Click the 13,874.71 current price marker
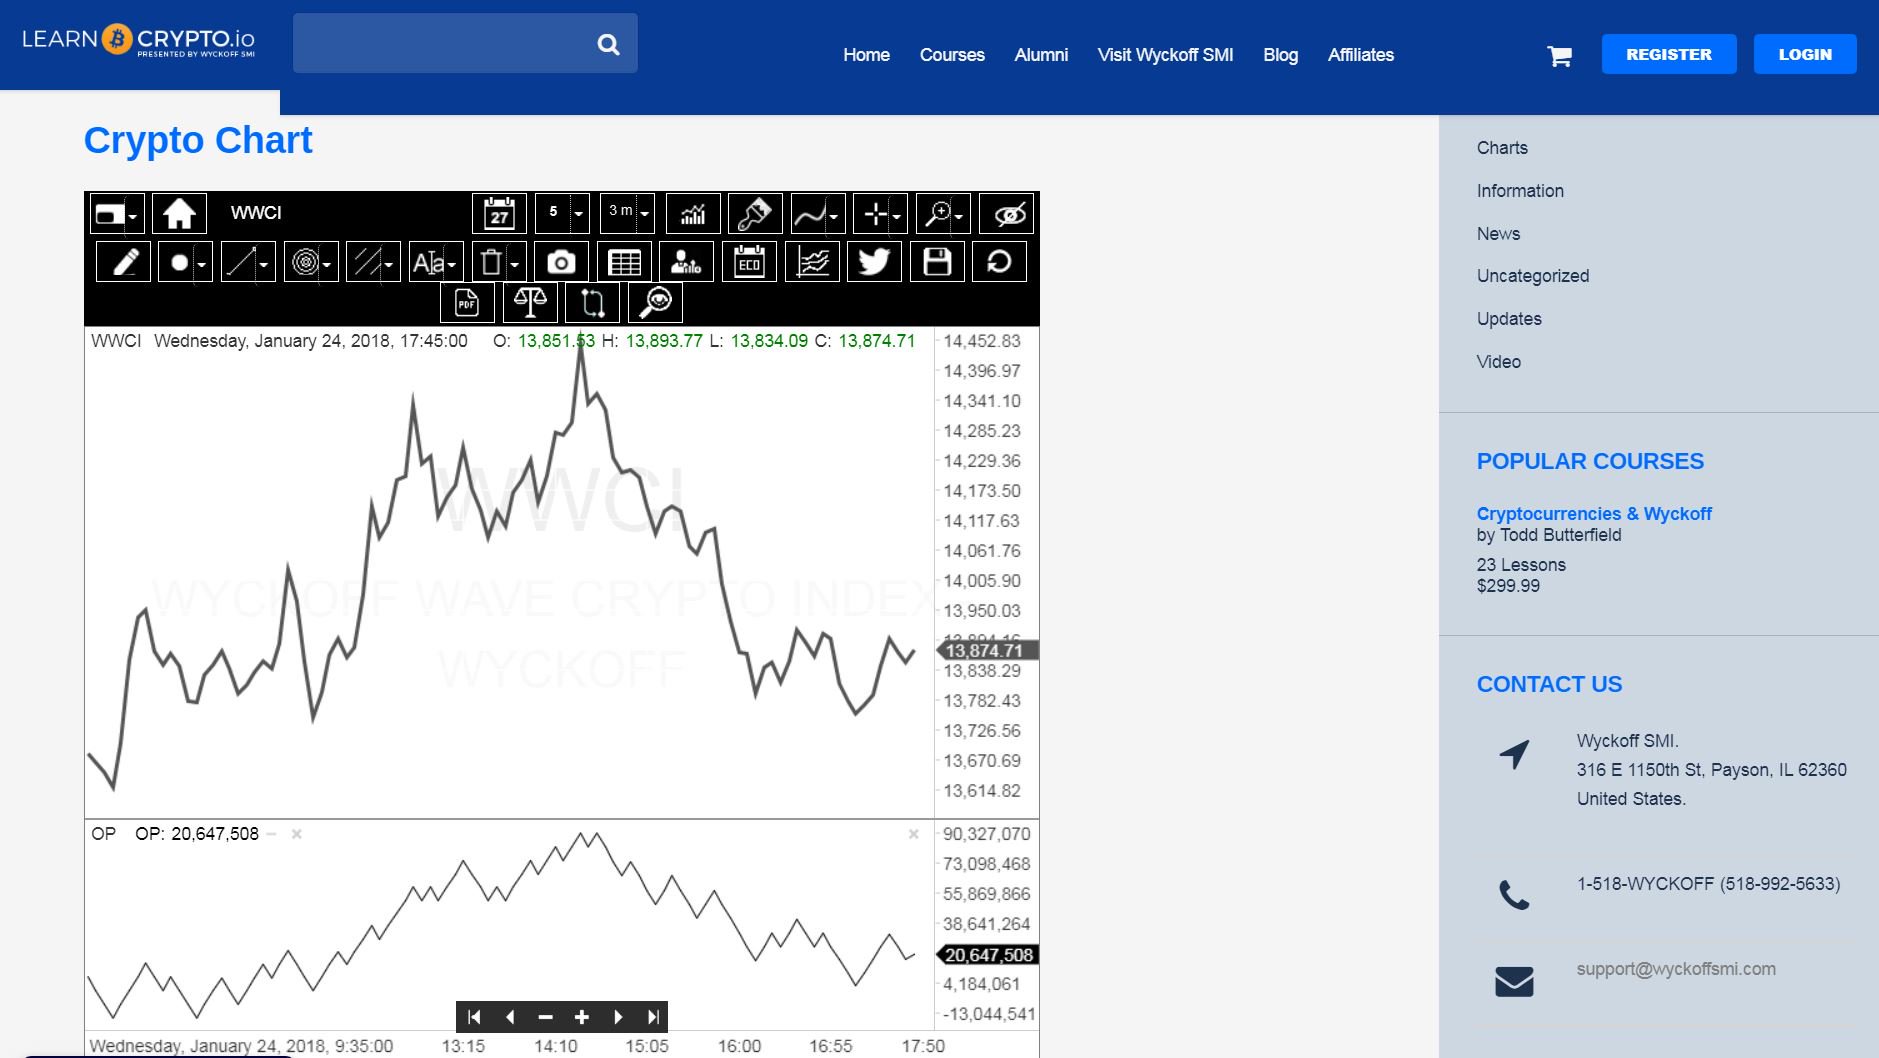1879x1058 pixels. (x=988, y=651)
